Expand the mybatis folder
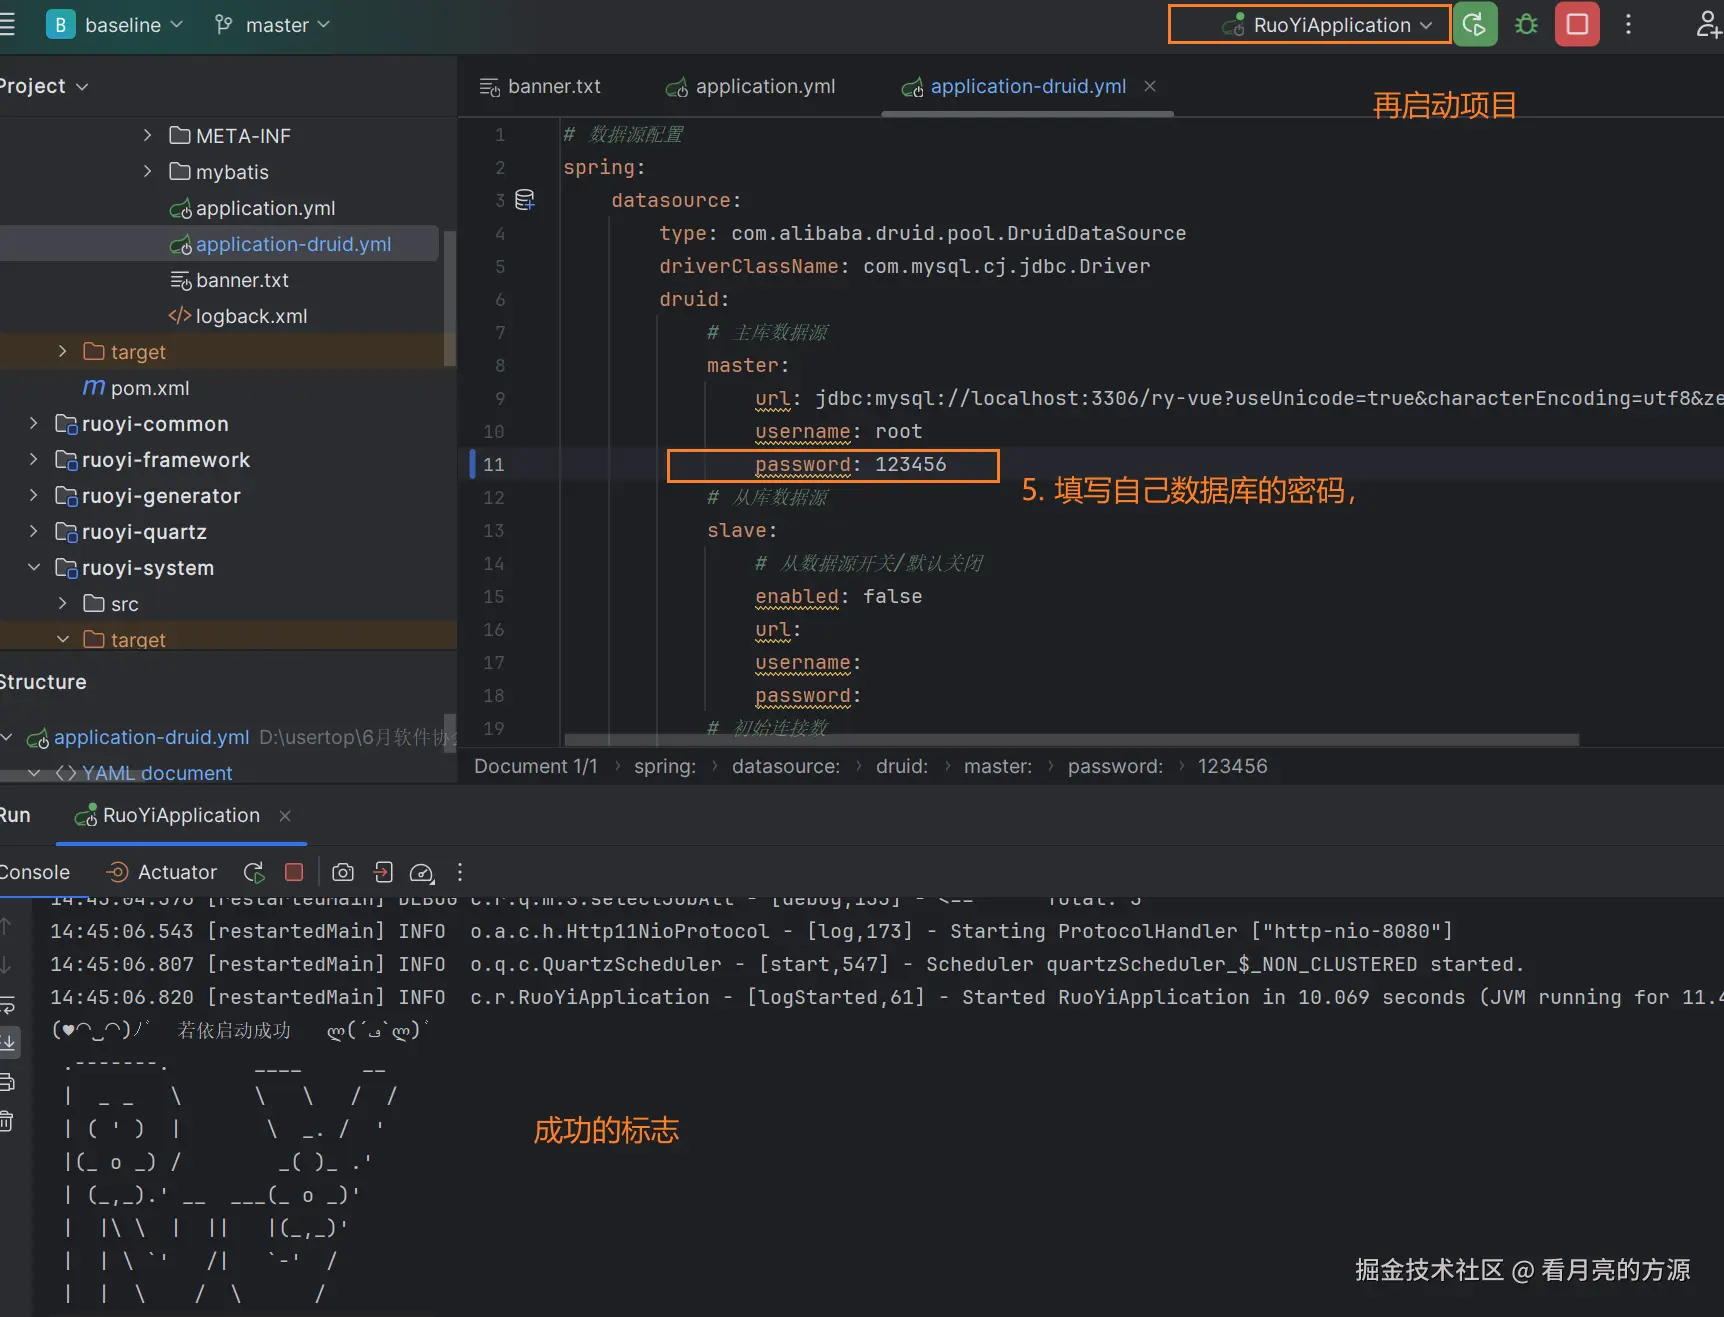1724x1317 pixels. (147, 171)
